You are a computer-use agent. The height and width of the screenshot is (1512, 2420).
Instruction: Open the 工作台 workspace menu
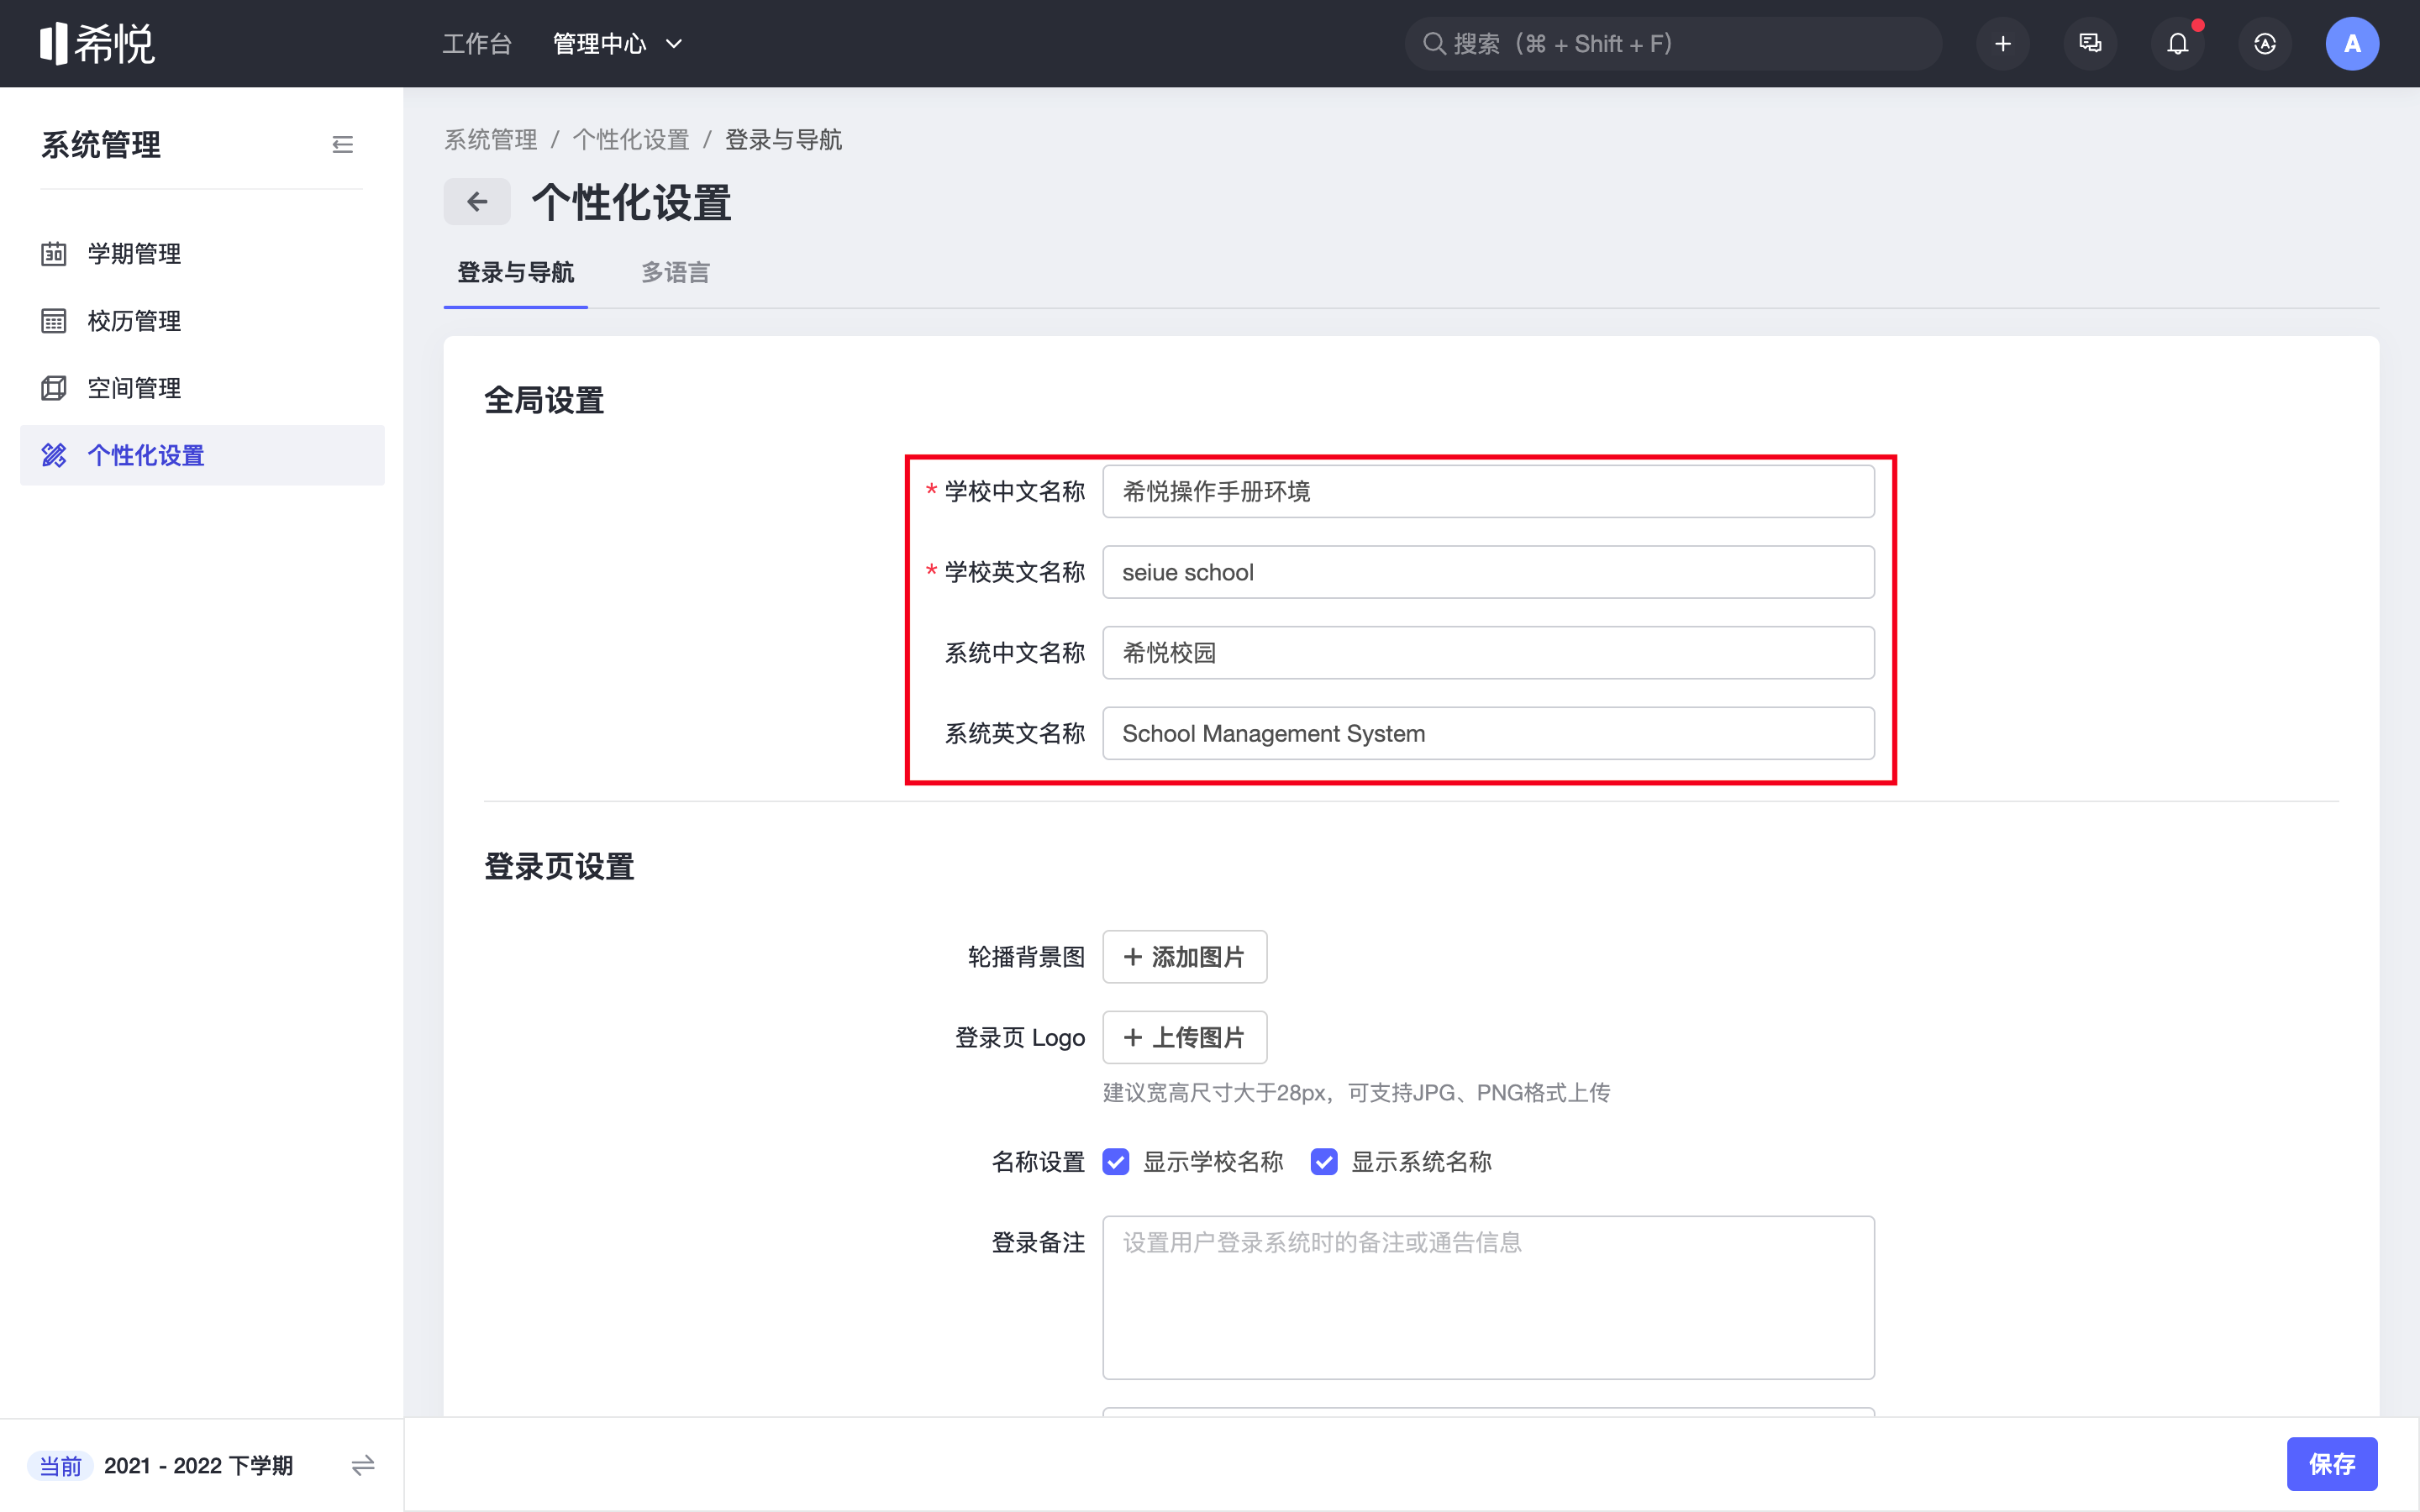click(x=477, y=44)
